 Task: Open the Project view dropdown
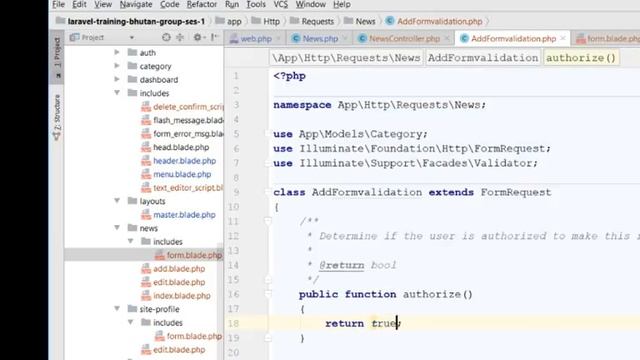(x=131, y=38)
